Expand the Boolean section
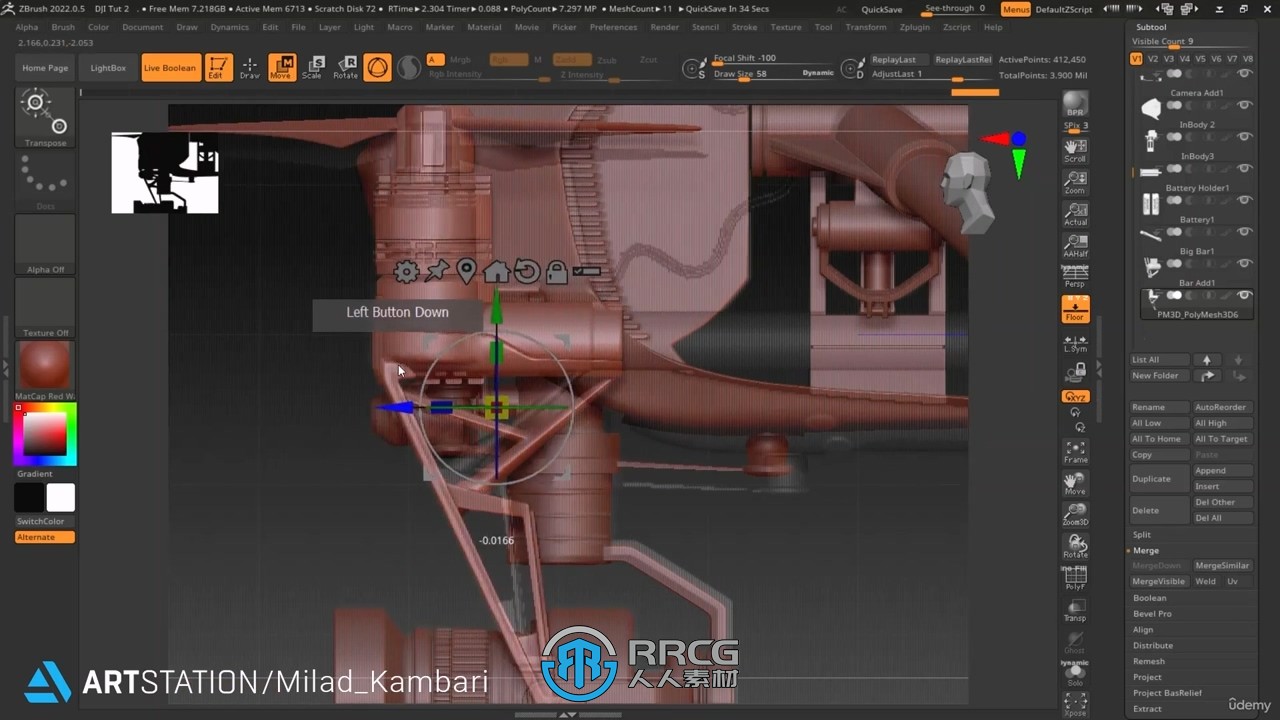 [1149, 598]
